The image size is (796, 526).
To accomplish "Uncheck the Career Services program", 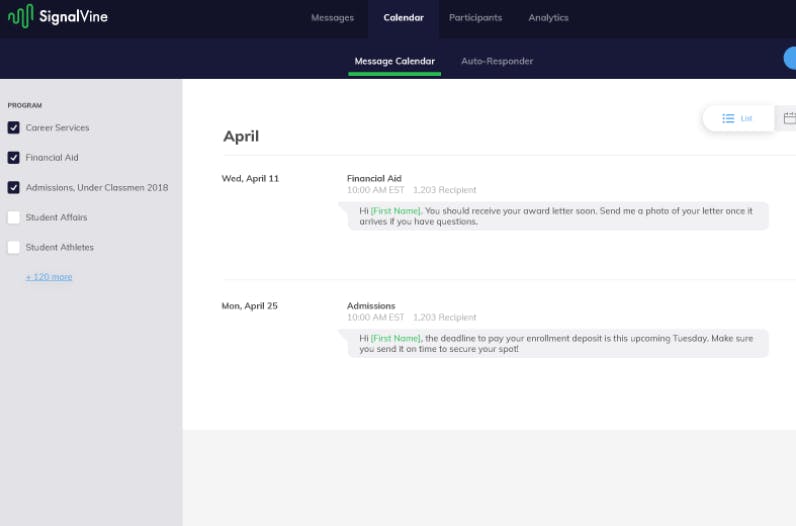I will [x=14, y=127].
